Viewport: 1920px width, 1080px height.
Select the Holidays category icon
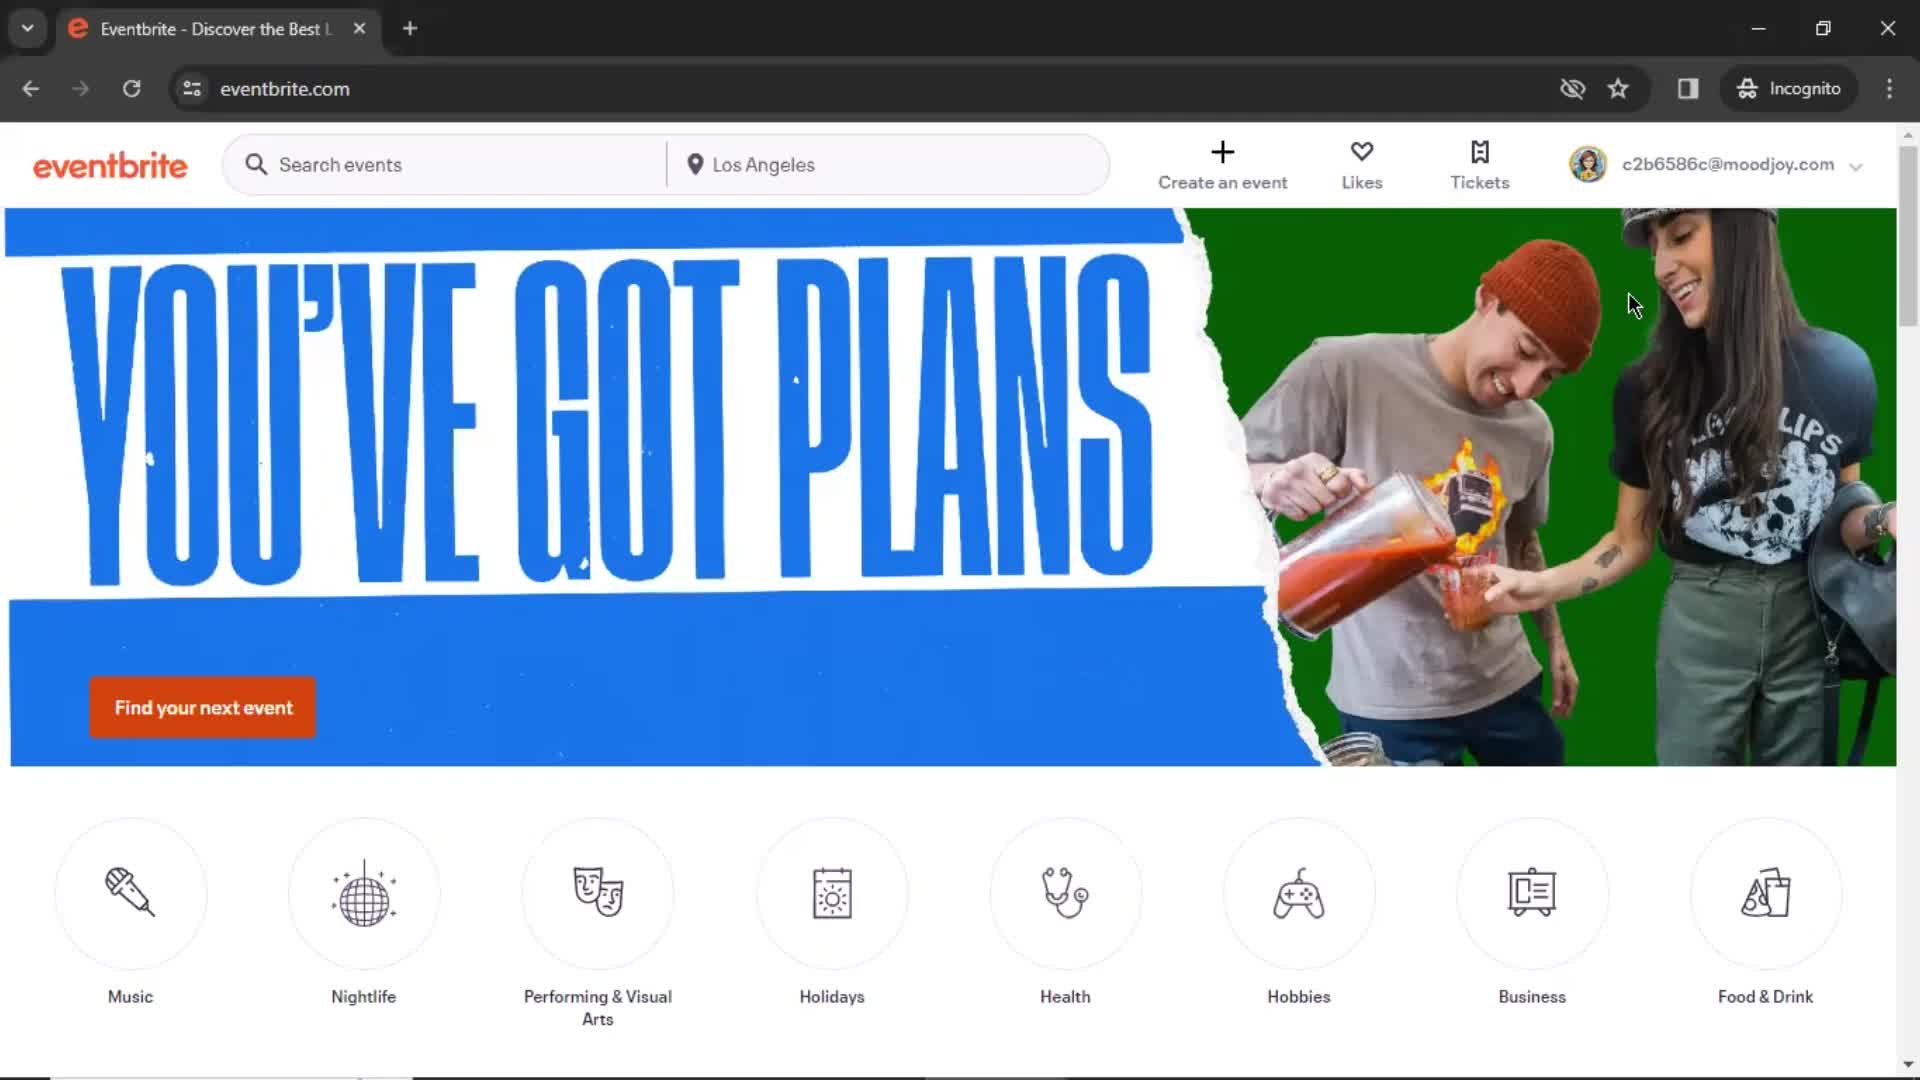831,894
